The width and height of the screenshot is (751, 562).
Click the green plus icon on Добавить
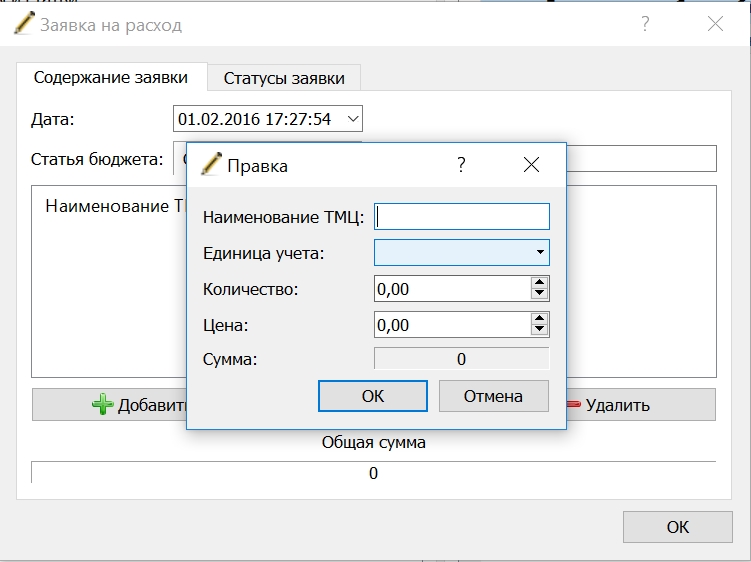click(102, 404)
